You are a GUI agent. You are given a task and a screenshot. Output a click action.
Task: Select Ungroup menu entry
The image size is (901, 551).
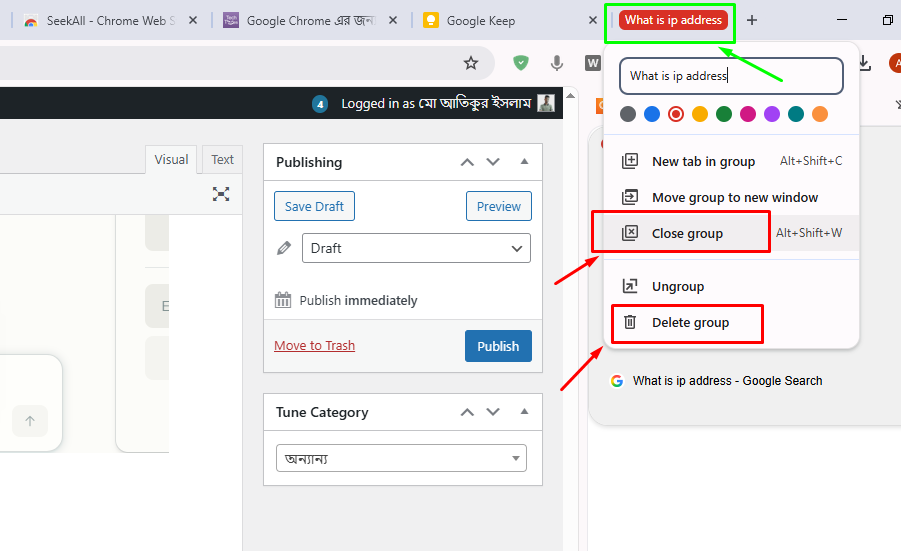click(731, 286)
